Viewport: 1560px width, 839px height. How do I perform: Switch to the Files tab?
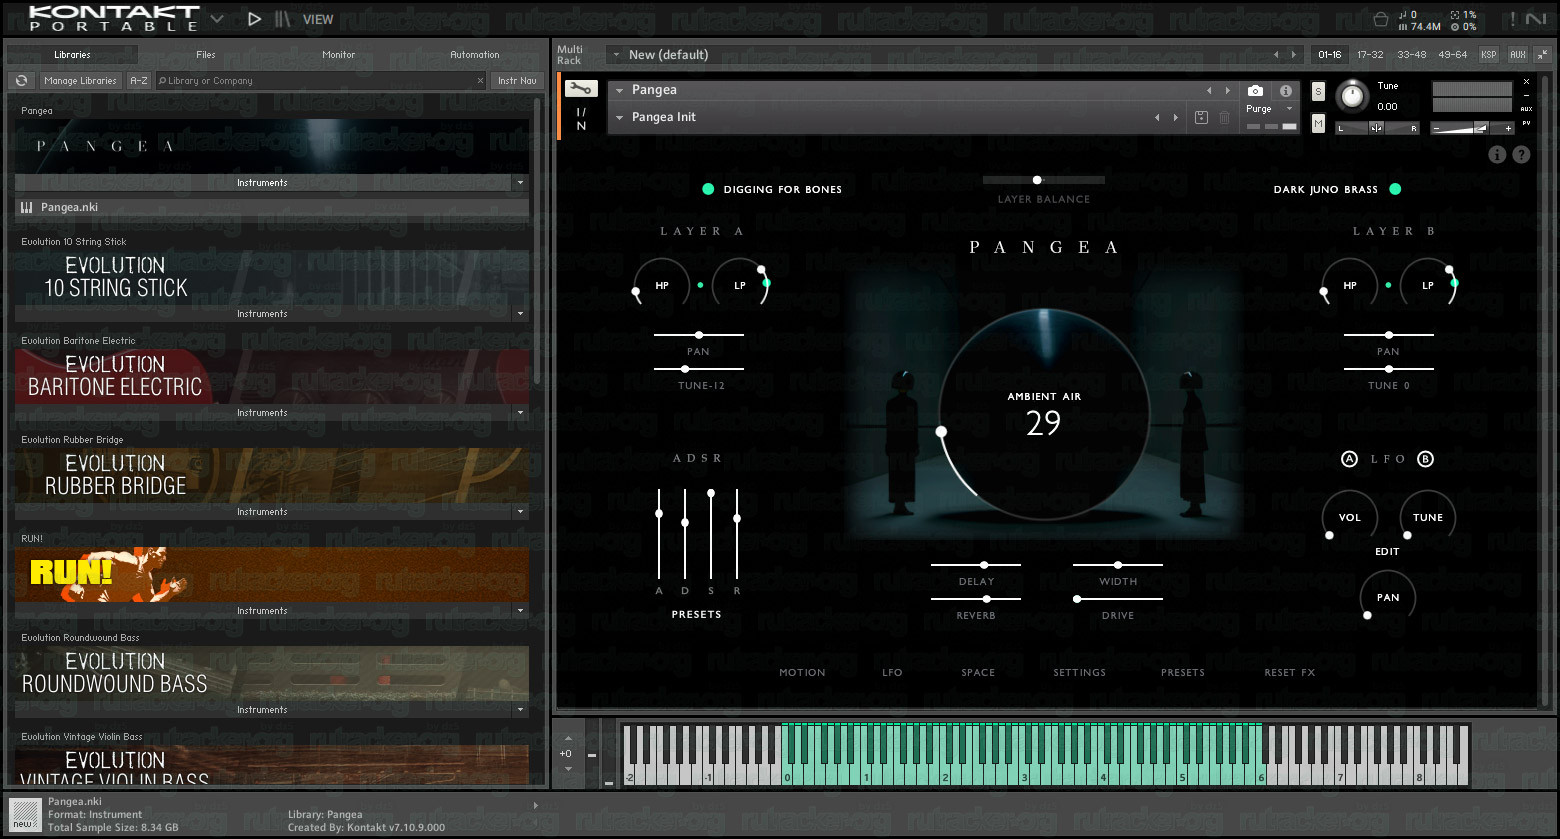pyautogui.click(x=206, y=55)
